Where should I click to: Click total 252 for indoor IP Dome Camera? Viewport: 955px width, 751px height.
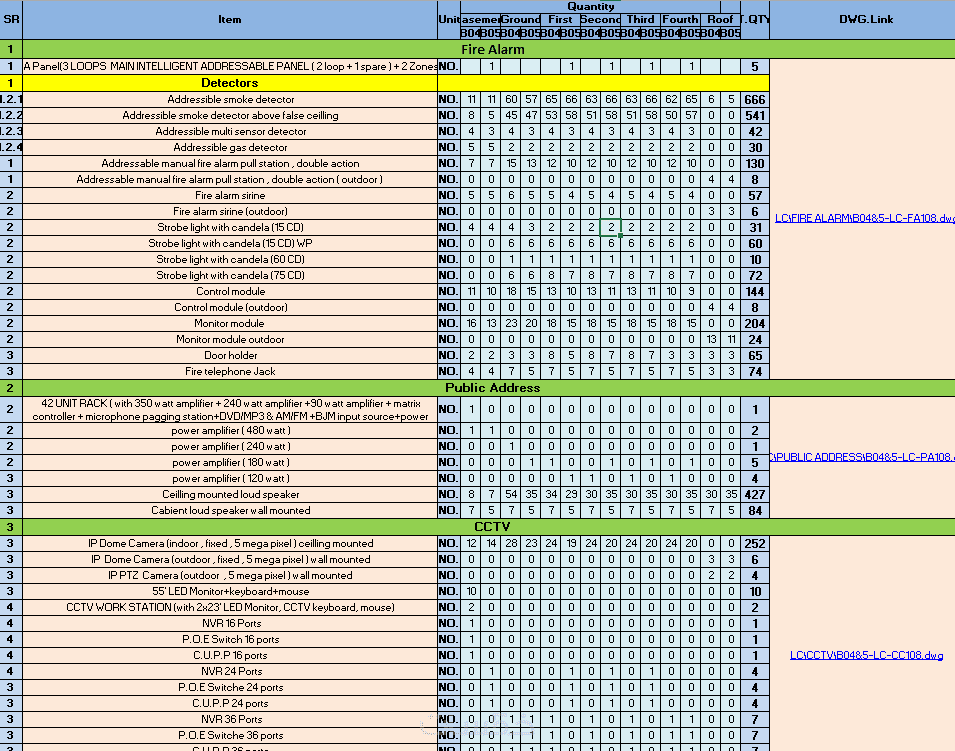(x=755, y=543)
